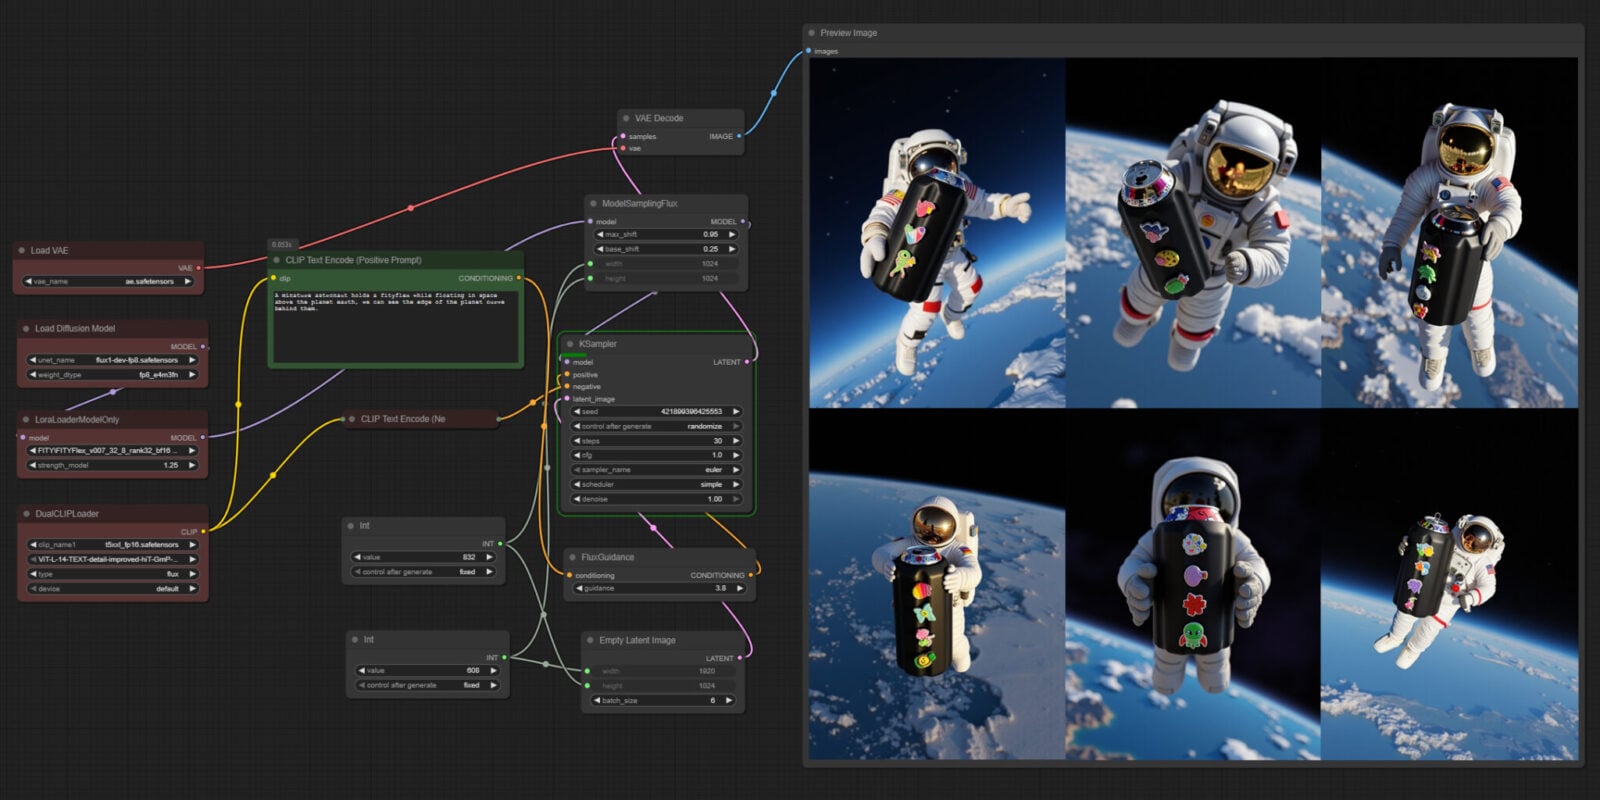1600x800 pixels.
Task: Open the sampler_name dropdown in KSampler
Action: [x=656, y=470]
